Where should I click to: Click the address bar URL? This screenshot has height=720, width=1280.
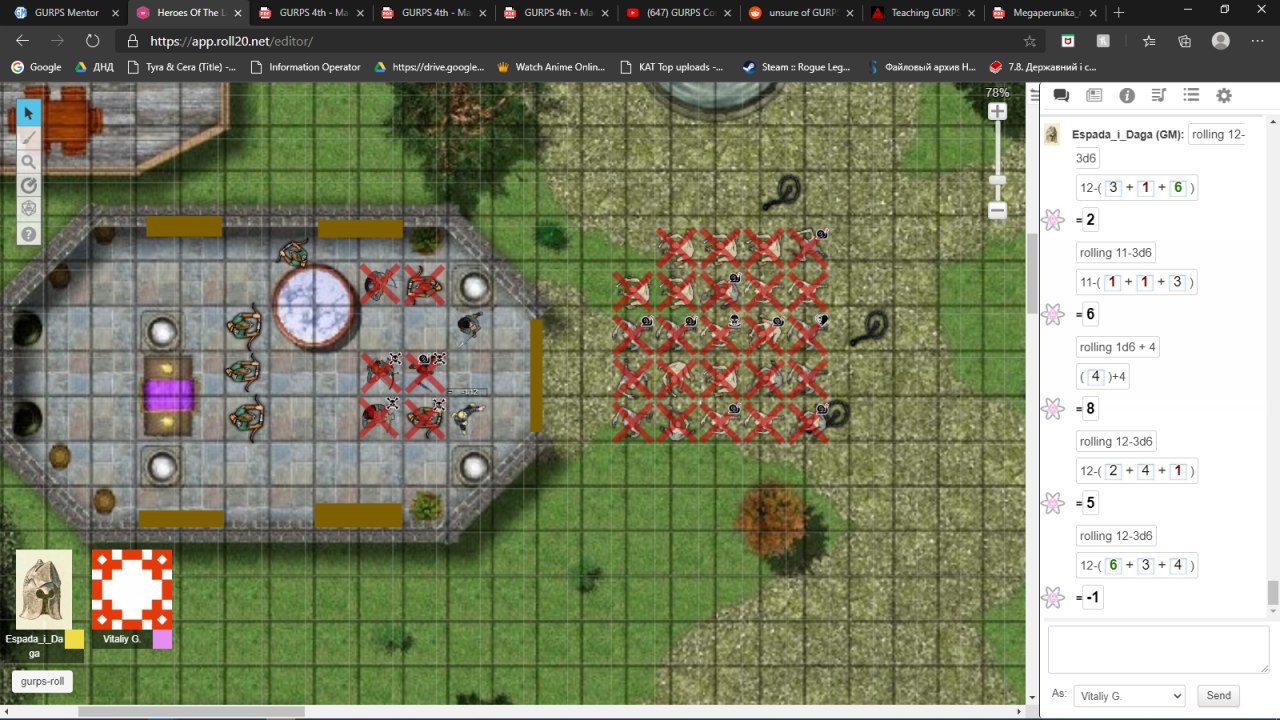coord(231,41)
